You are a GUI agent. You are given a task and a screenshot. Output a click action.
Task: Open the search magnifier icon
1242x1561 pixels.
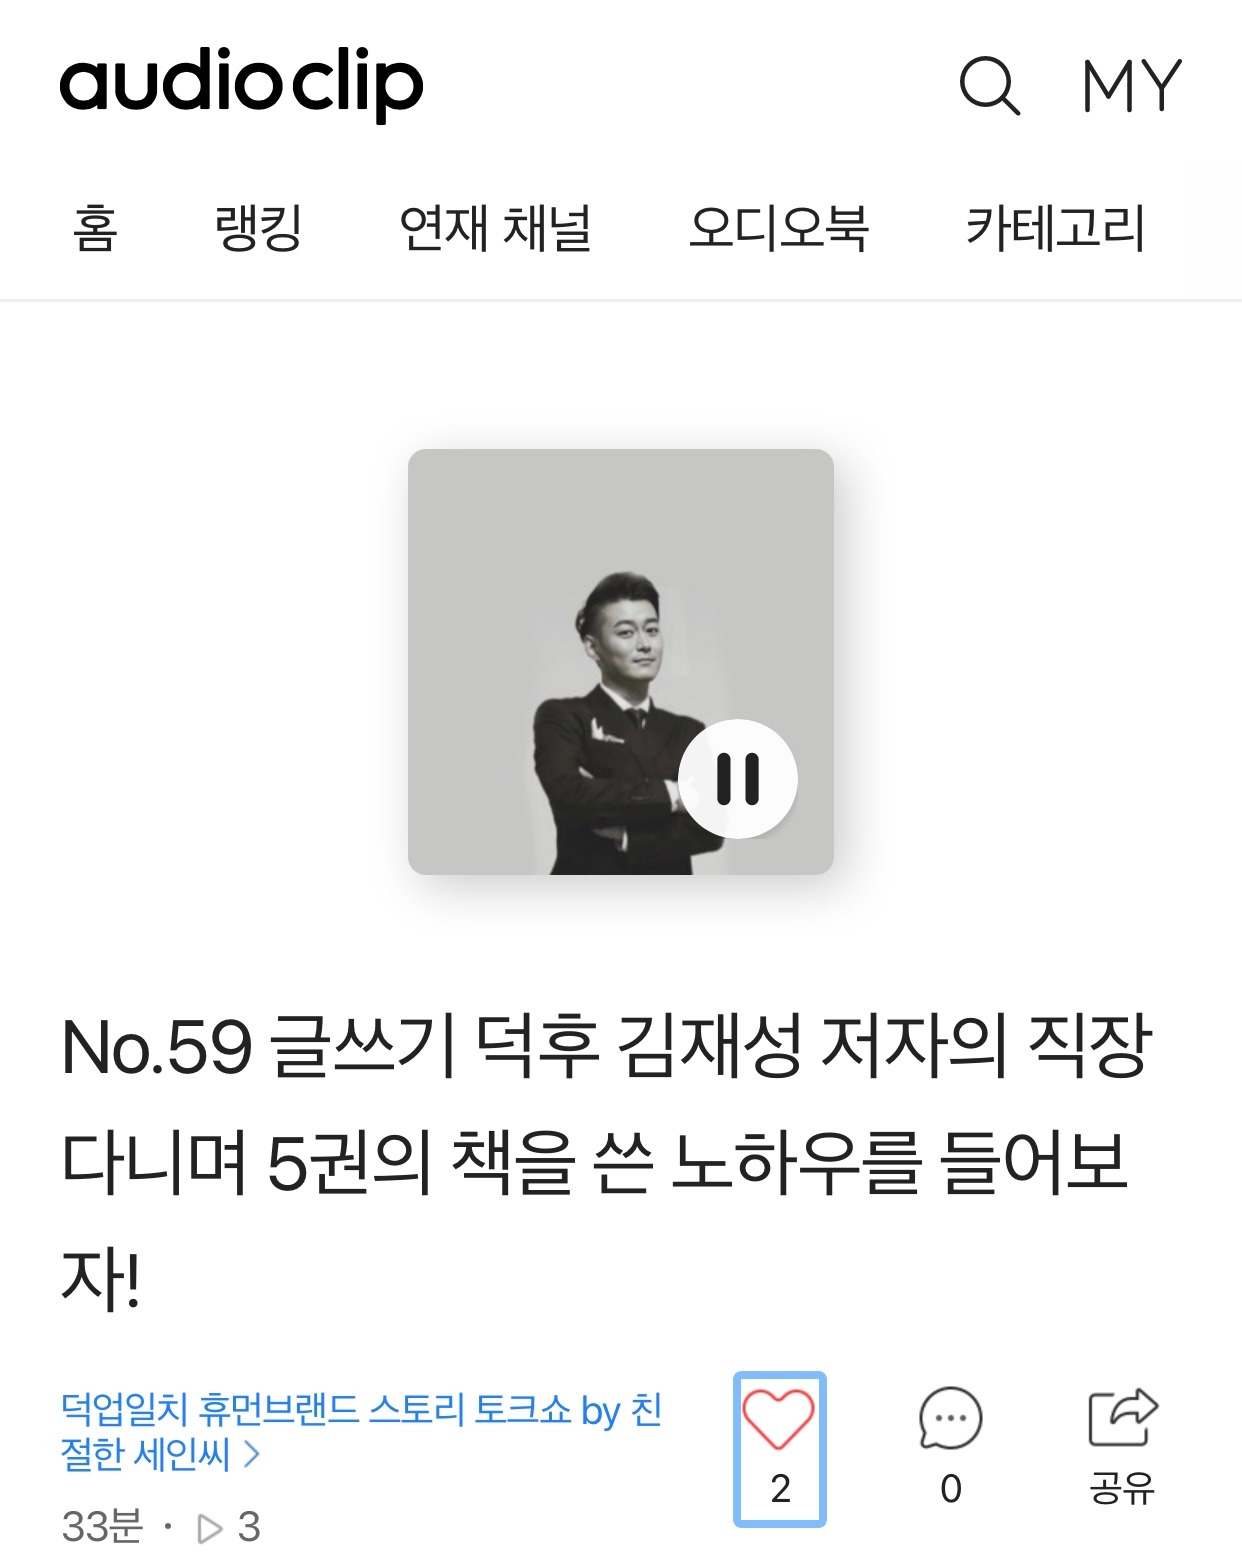989,86
